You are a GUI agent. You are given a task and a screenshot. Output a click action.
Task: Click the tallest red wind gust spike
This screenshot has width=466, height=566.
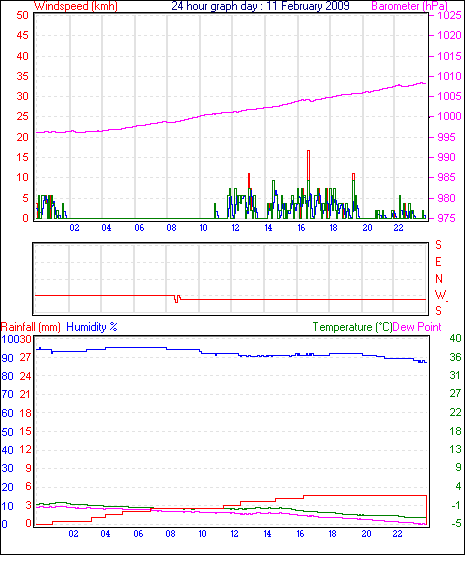click(308, 165)
